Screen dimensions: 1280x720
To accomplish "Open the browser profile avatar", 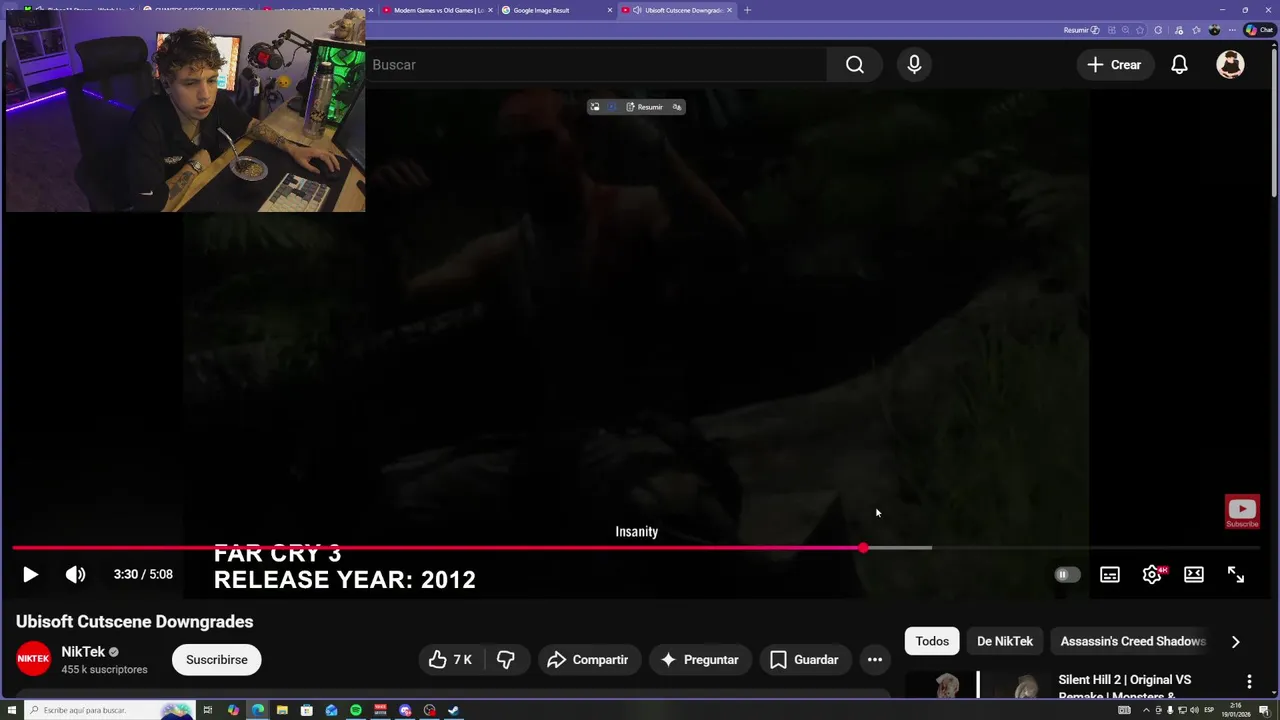I will coord(1214,30).
